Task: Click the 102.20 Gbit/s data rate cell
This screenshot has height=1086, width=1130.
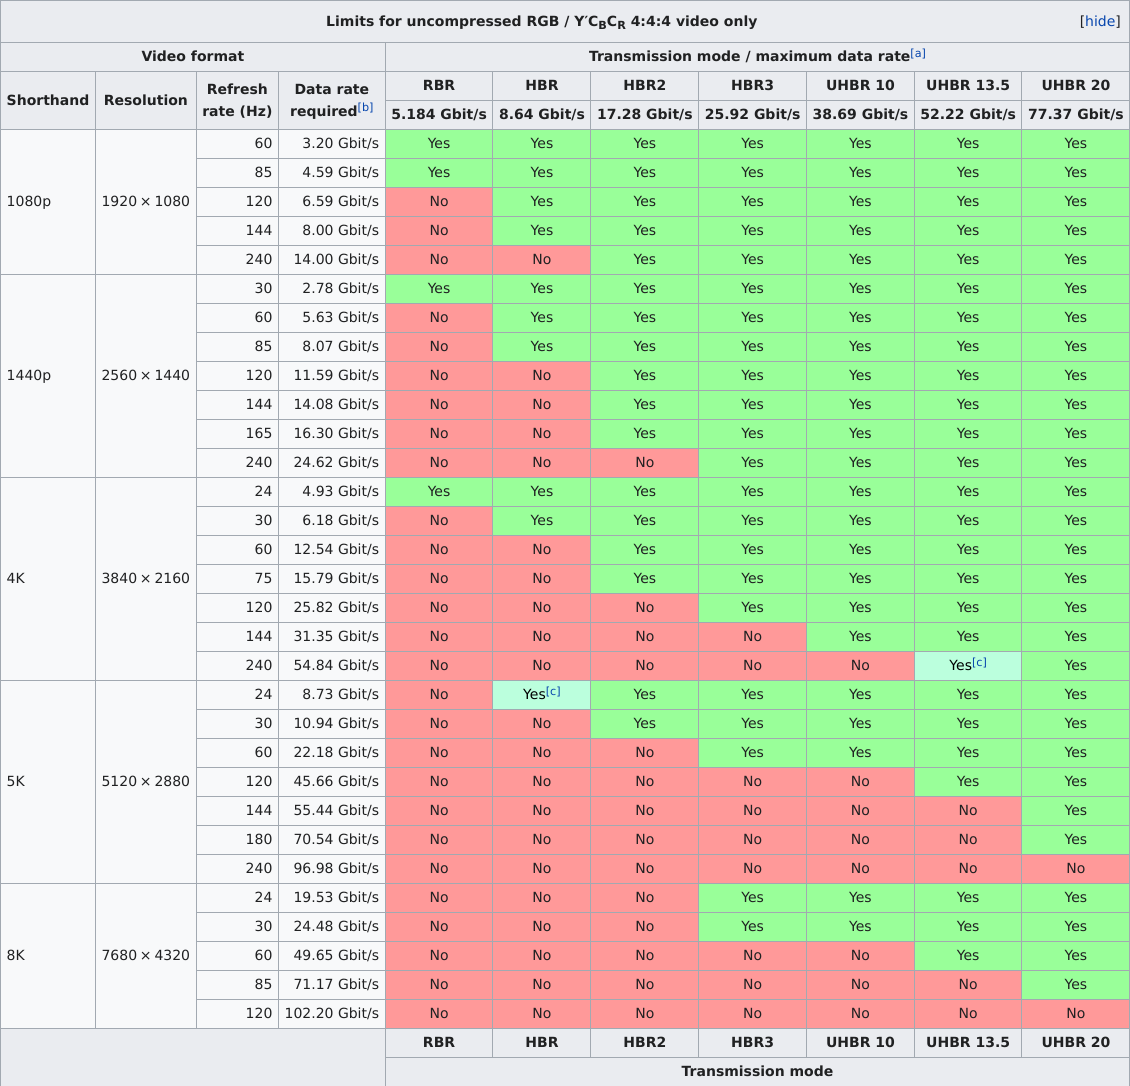Action: 332,1013
